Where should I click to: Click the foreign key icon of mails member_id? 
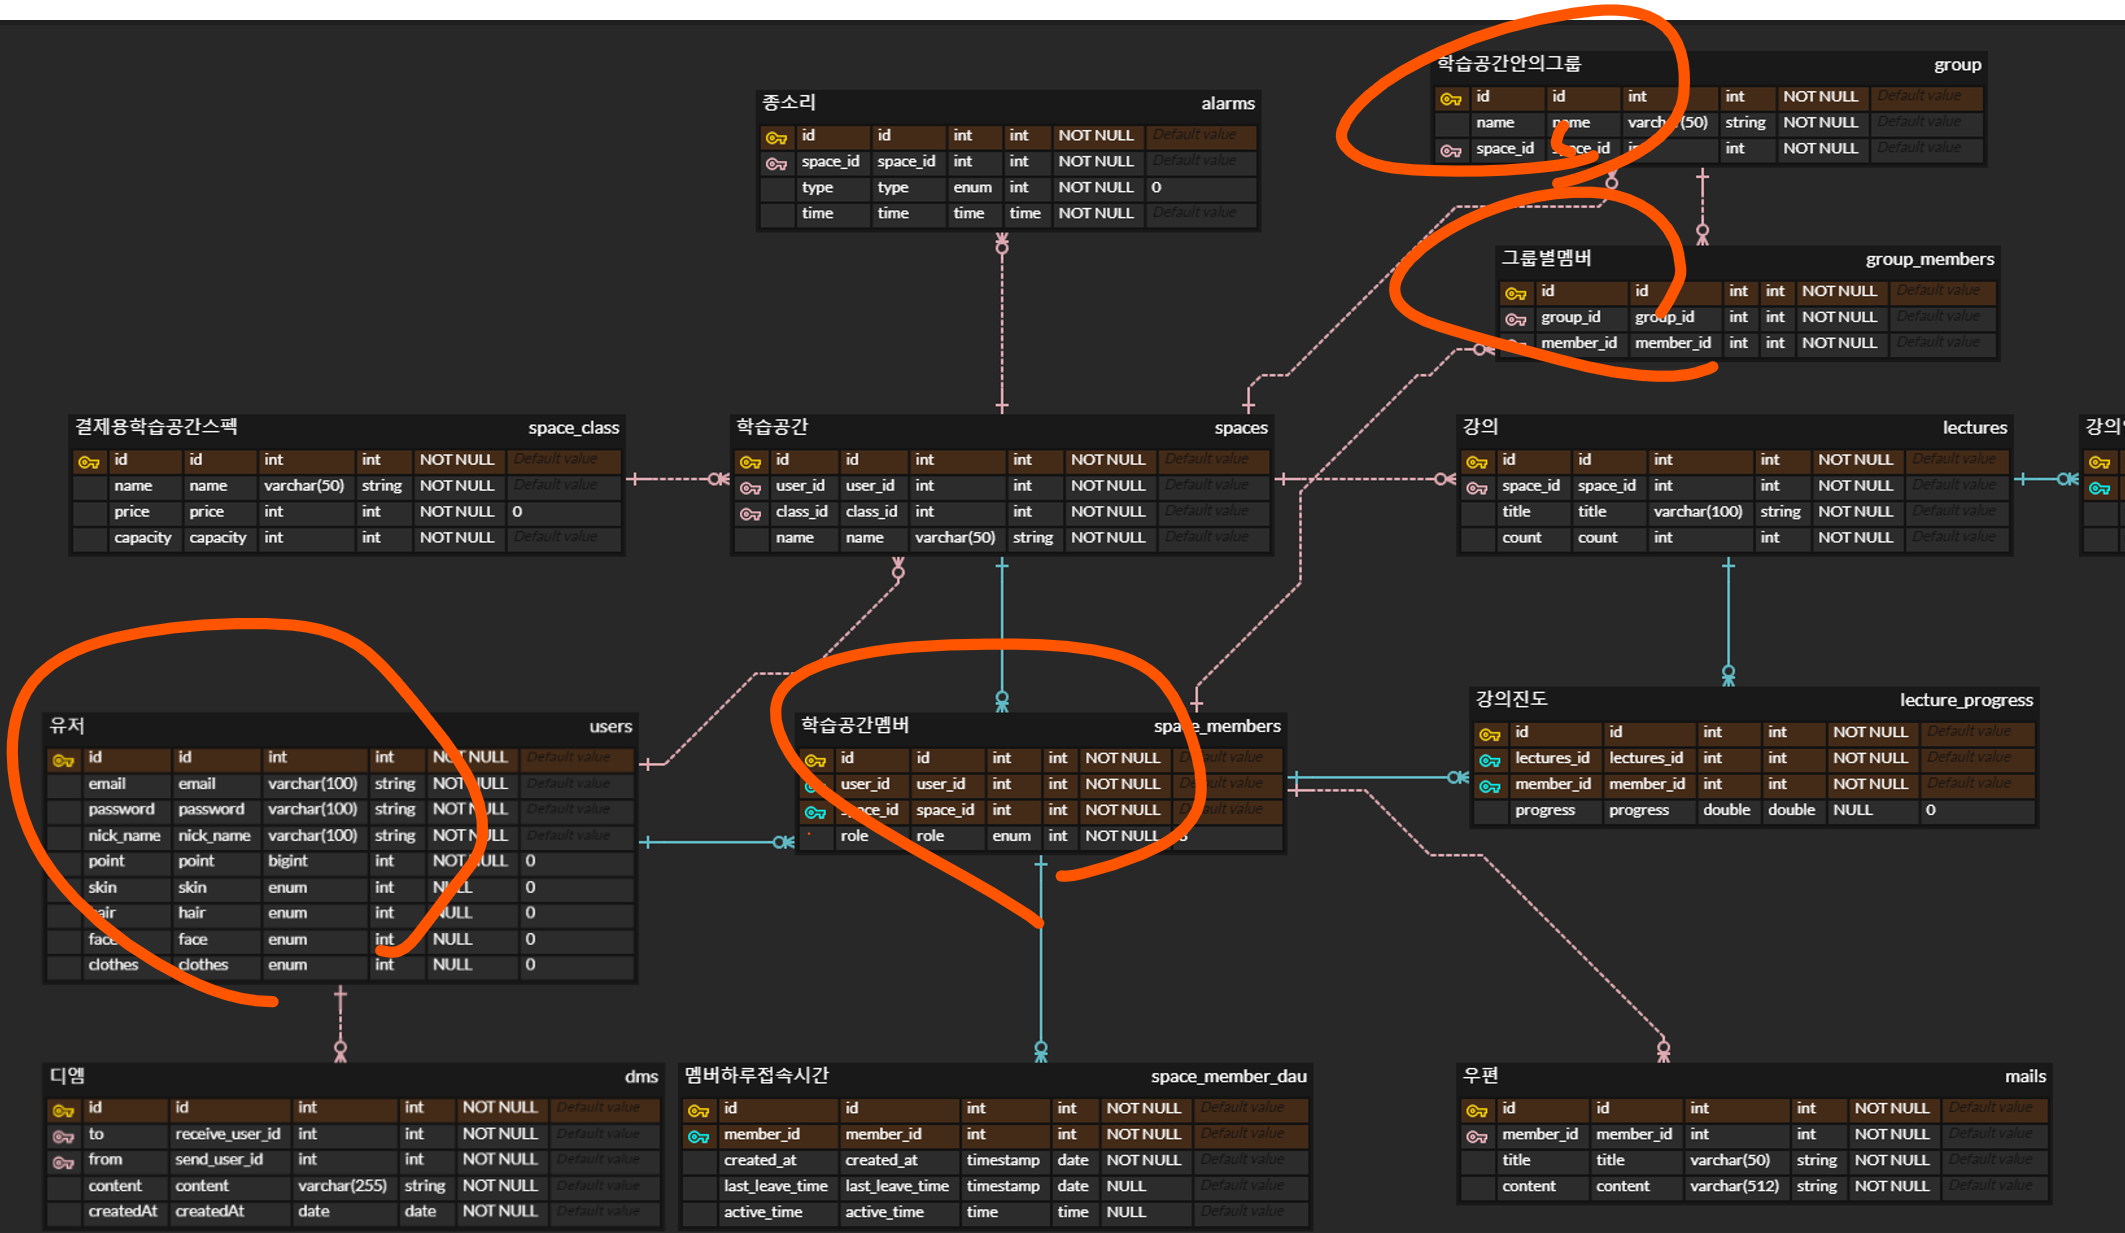[1477, 1136]
